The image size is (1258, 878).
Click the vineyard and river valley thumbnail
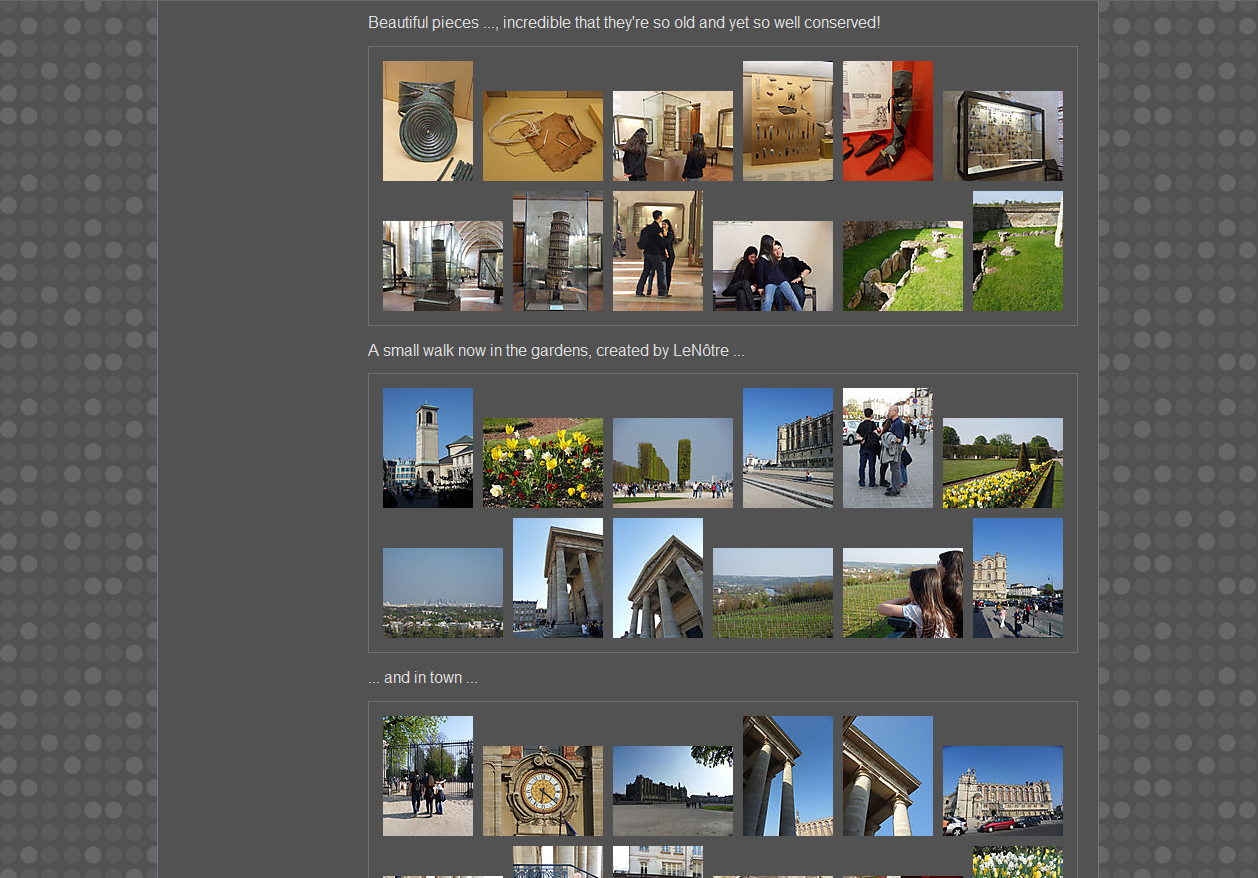pos(772,593)
